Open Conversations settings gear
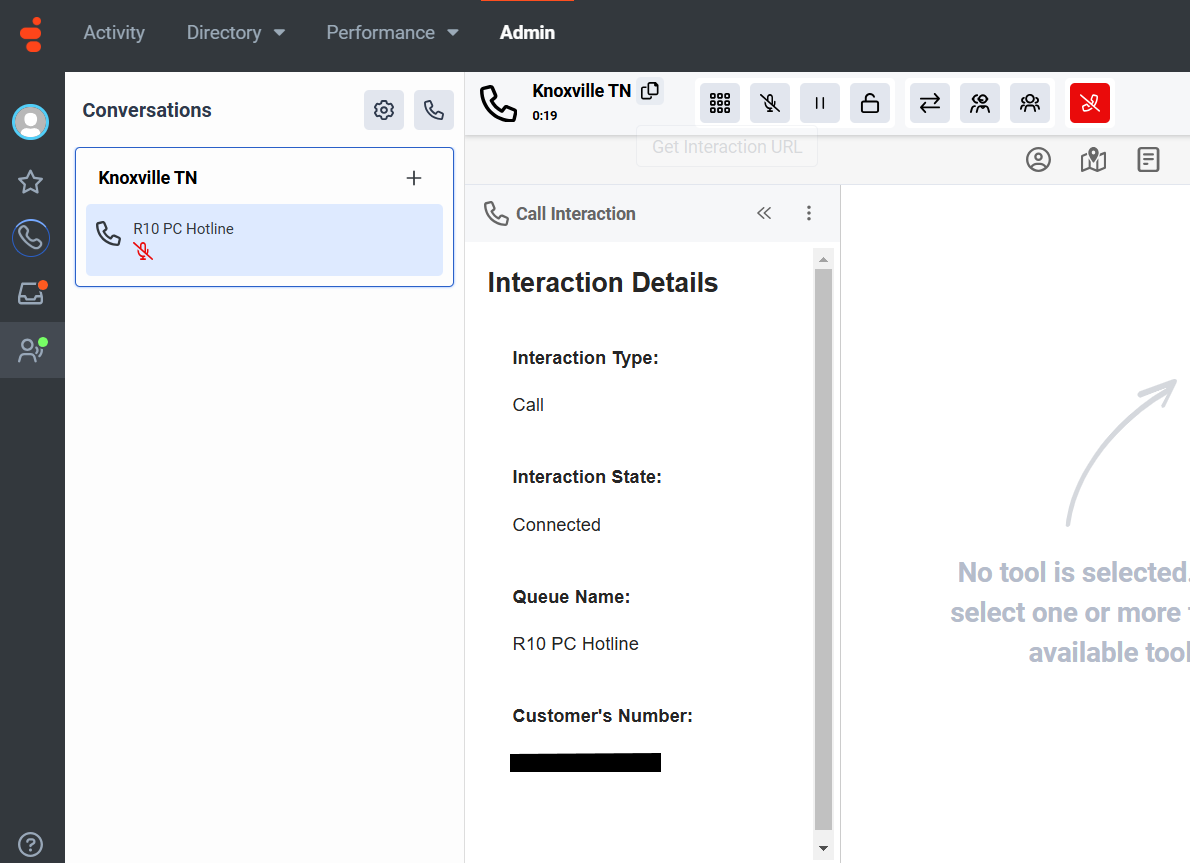 click(383, 110)
